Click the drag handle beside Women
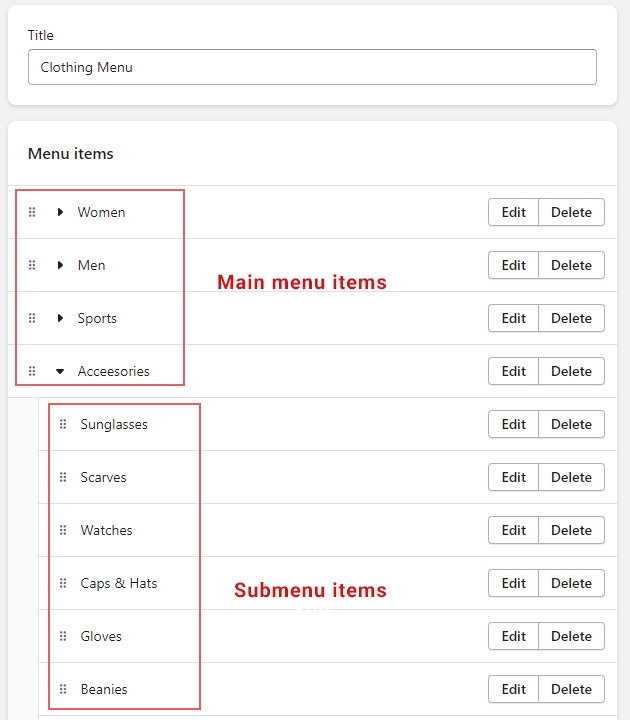This screenshot has height=720, width=630. pos(32,212)
